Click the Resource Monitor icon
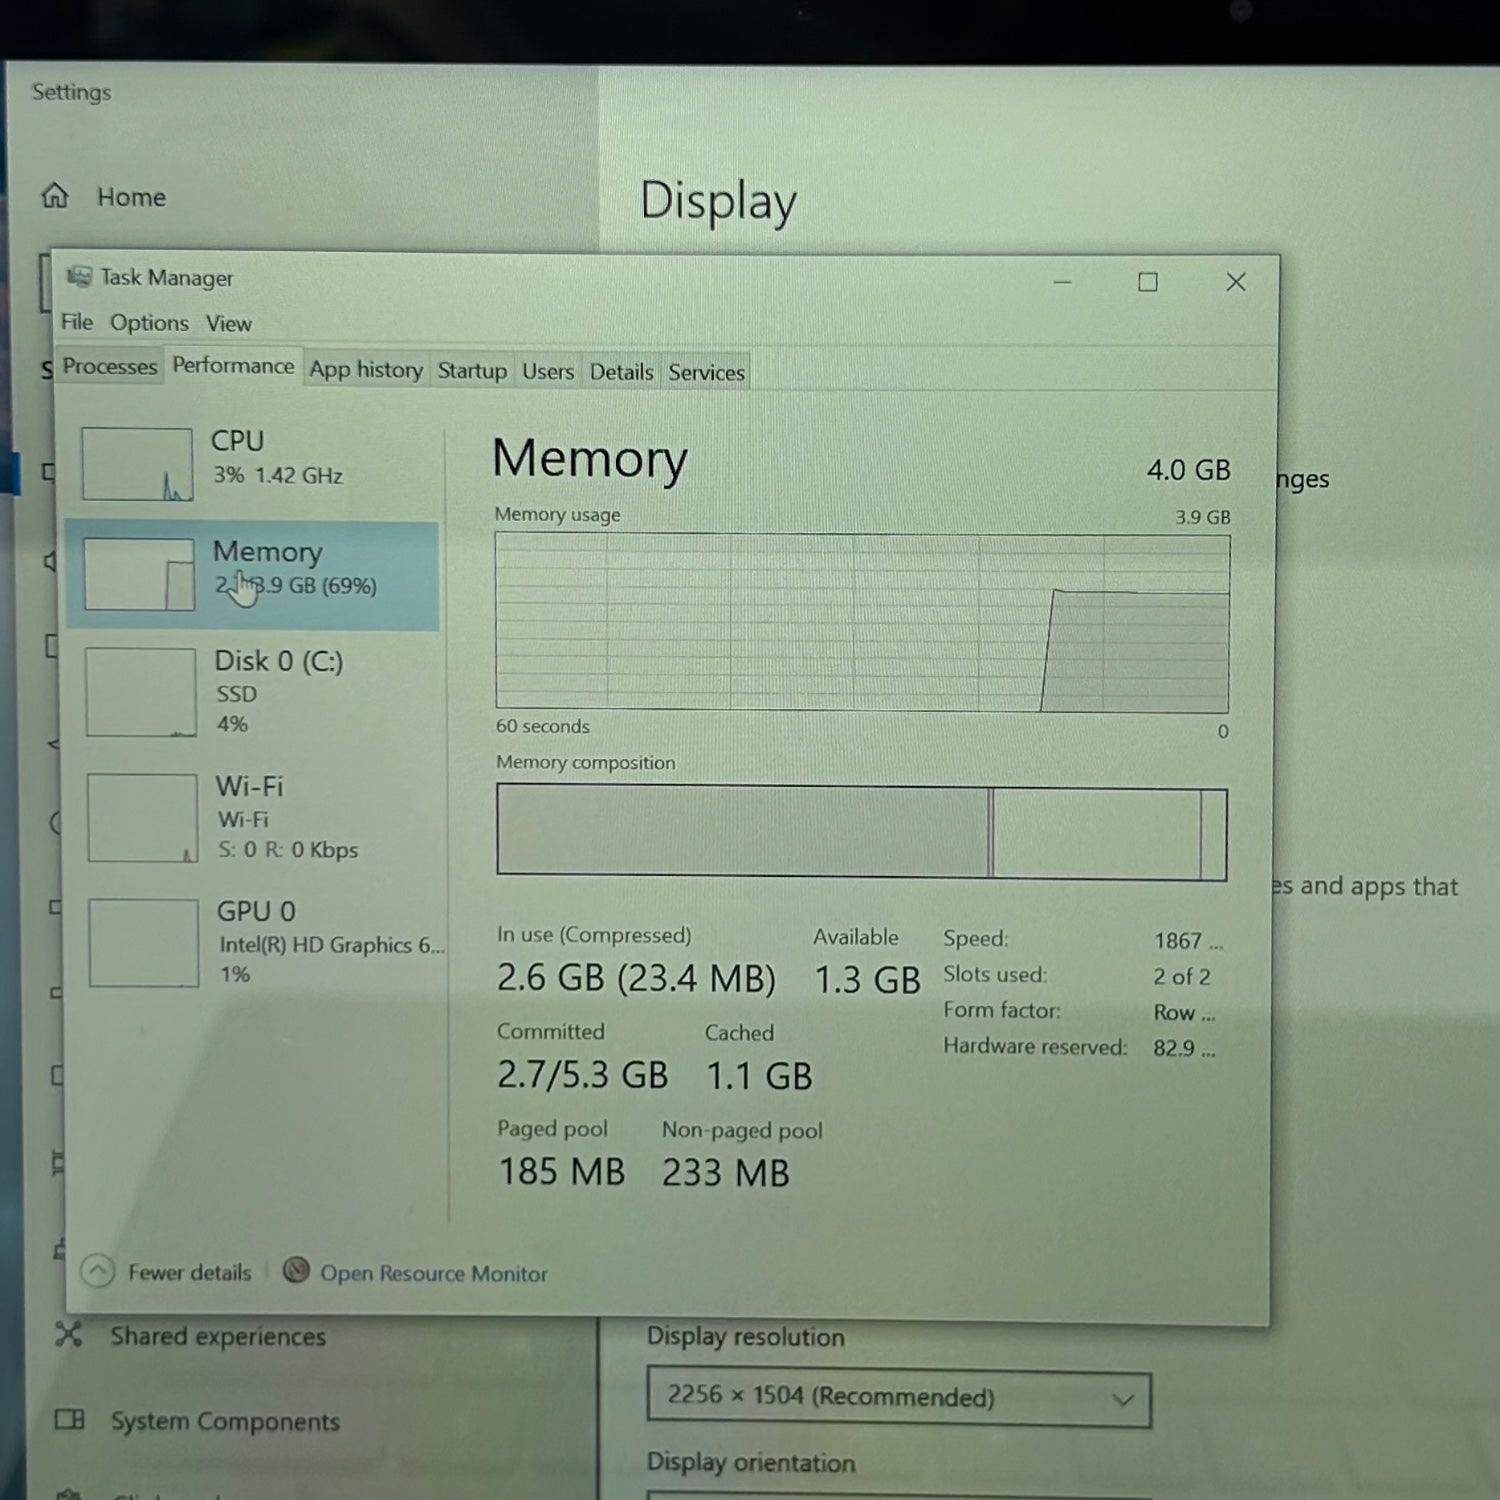 [296, 1271]
